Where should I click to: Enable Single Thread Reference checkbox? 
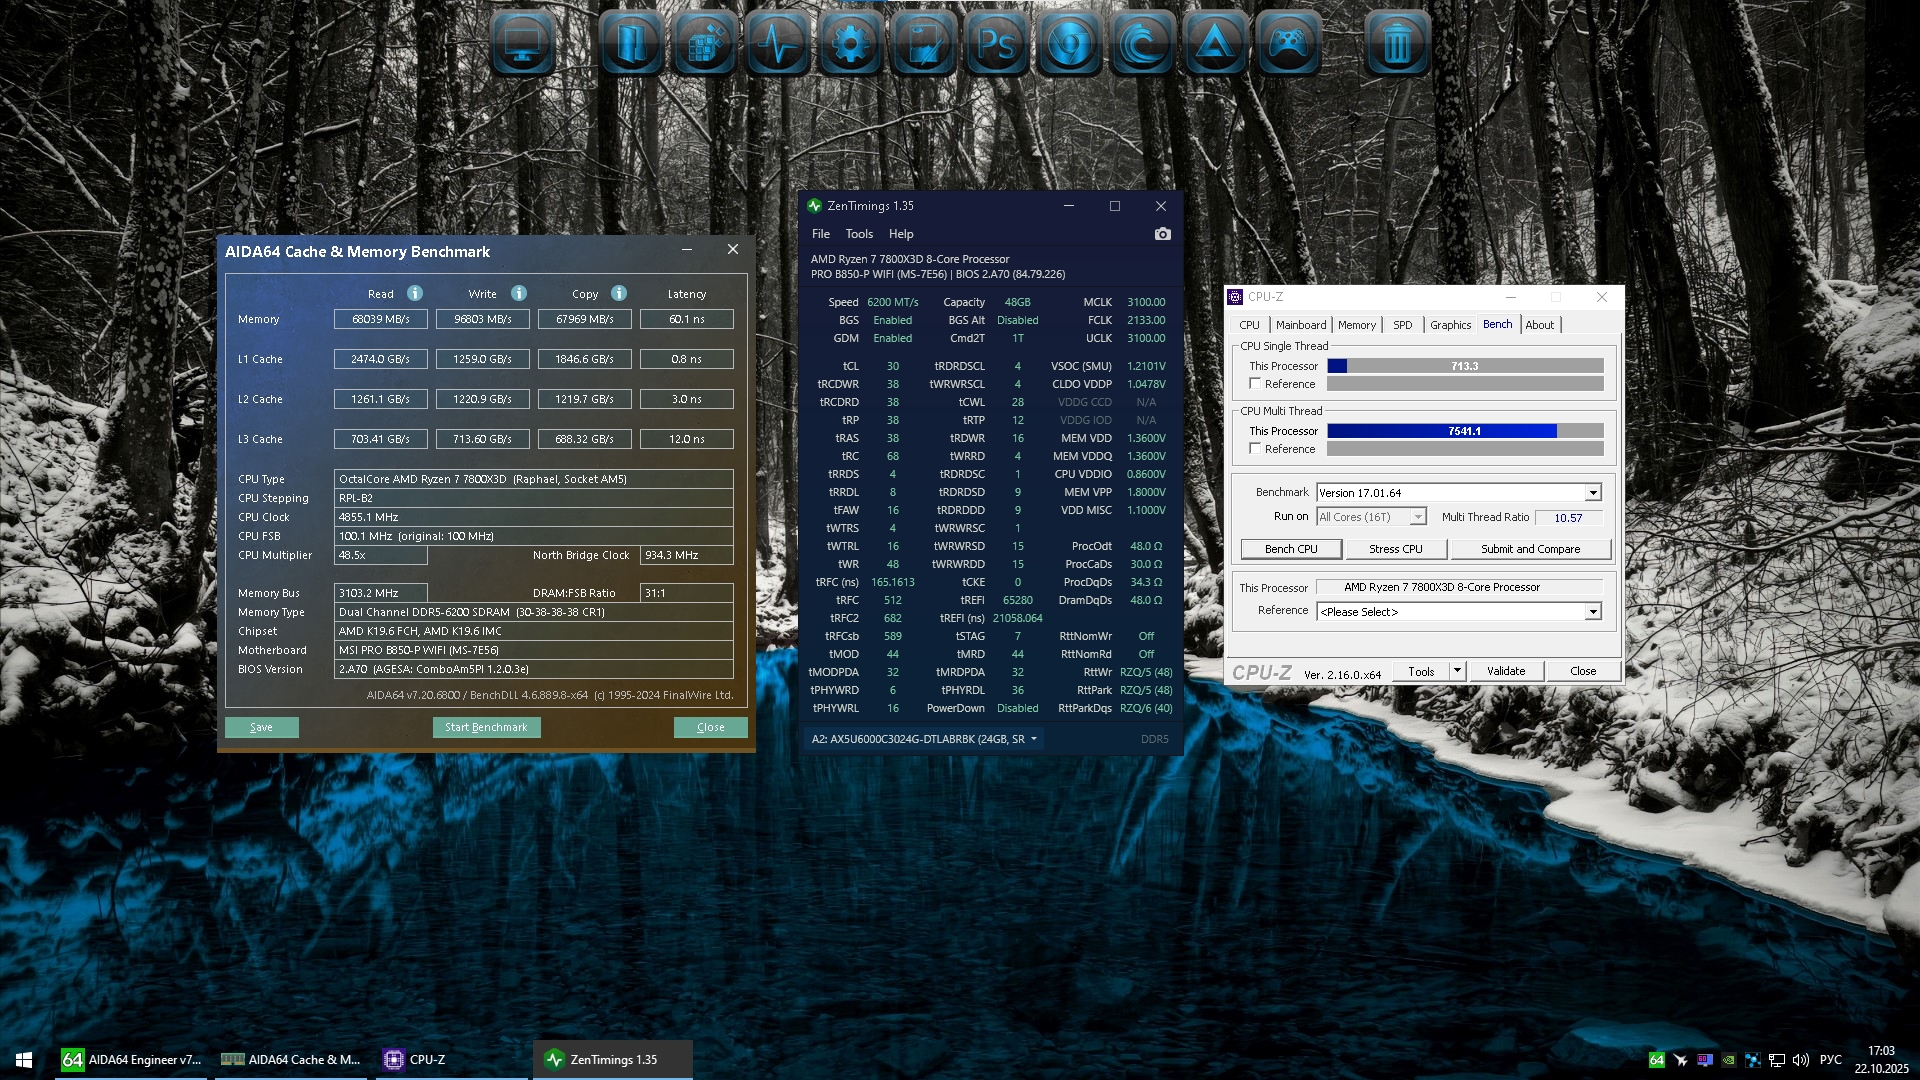[x=1255, y=384]
